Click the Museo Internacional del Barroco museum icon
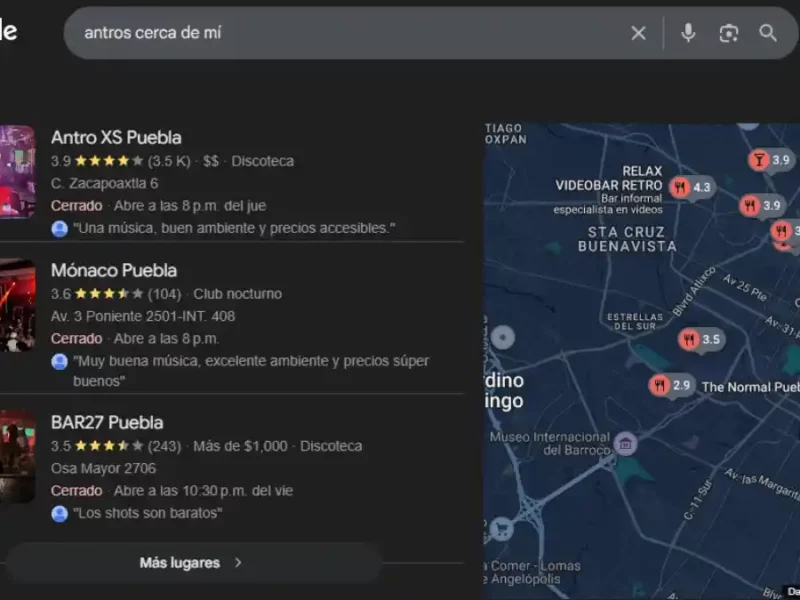This screenshot has width=800, height=600. click(x=626, y=443)
